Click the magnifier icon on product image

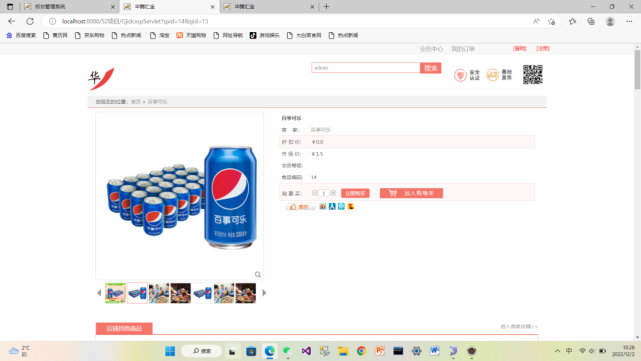pyautogui.click(x=258, y=274)
